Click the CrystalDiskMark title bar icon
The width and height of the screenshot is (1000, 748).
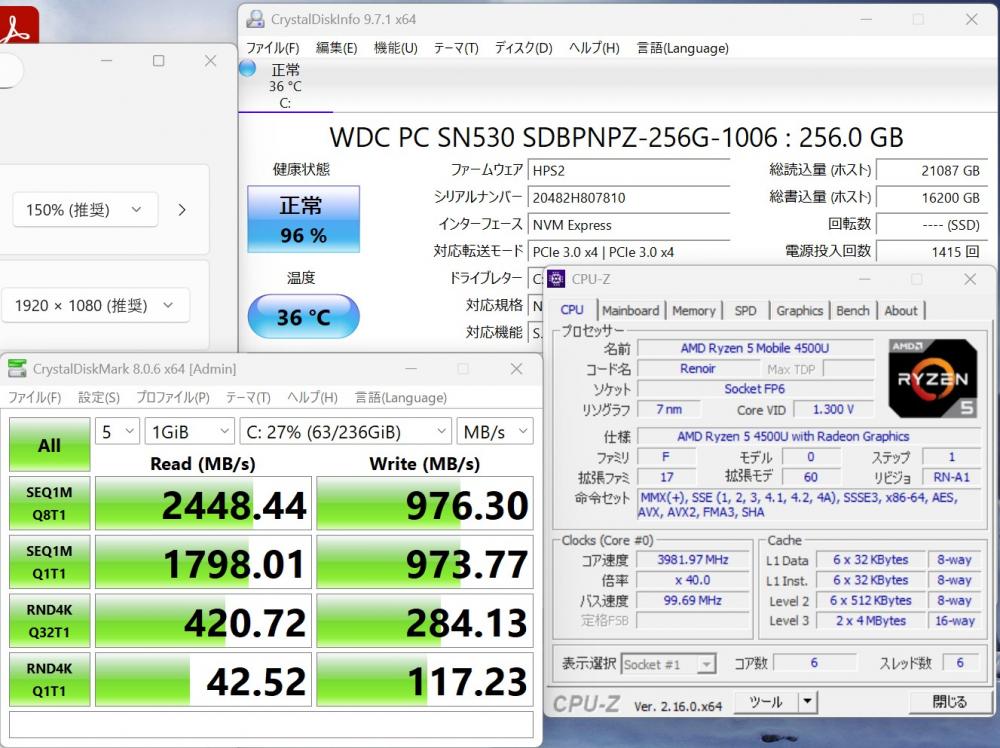pyautogui.click(x=17, y=369)
